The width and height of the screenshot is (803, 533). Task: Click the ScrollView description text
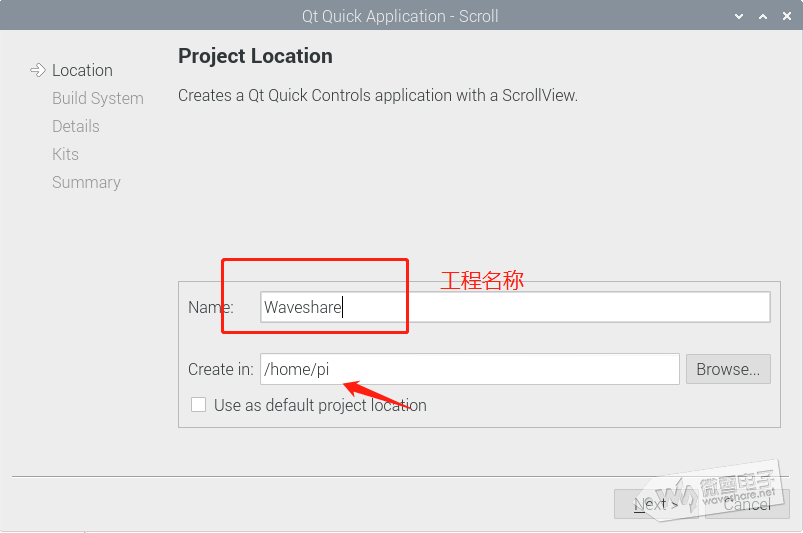click(377, 96)
